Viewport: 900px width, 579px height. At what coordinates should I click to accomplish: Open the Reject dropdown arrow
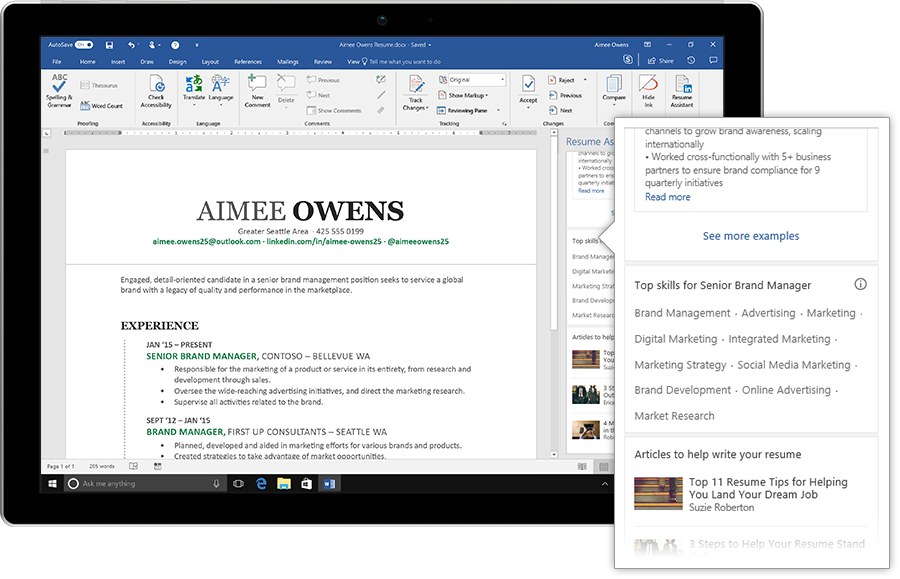pyautogui.click(x=585, y=80)
